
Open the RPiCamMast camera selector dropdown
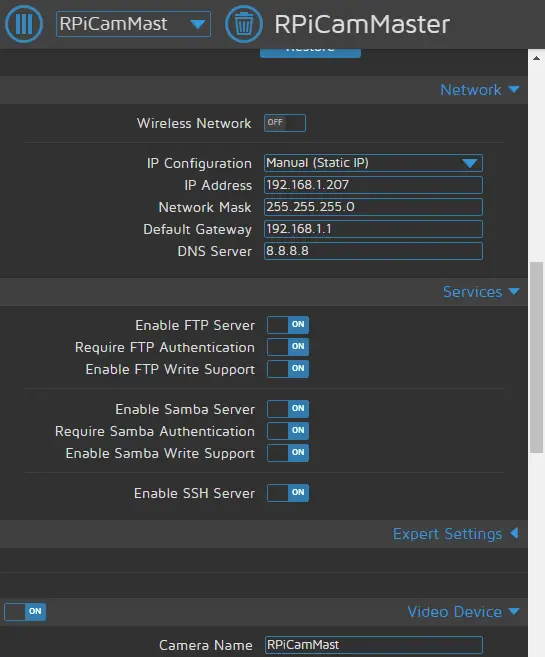[x=133, y=24]
